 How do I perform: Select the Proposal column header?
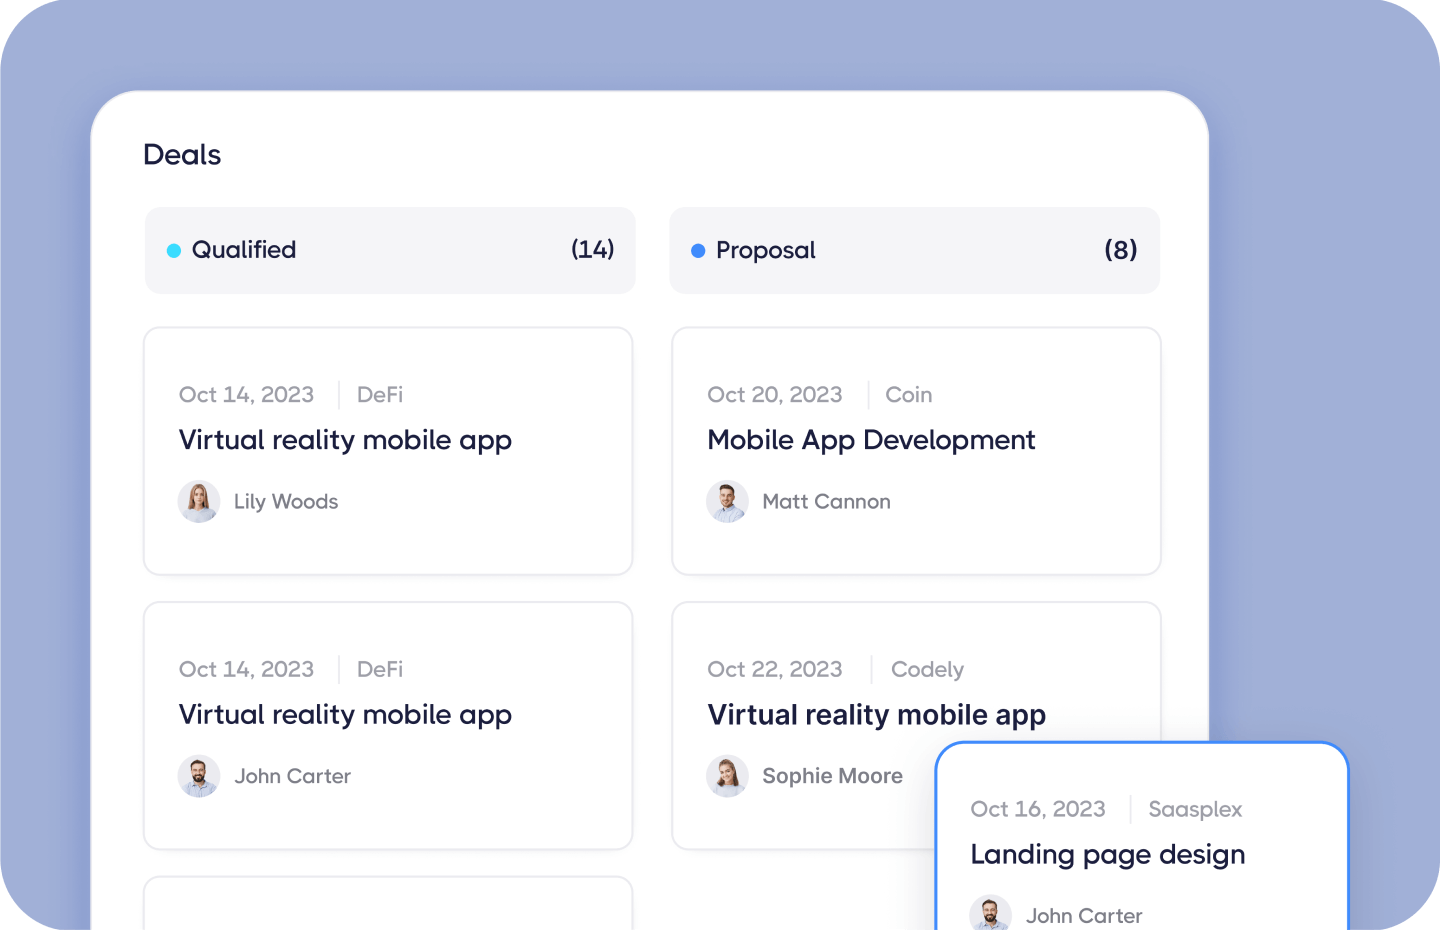(914, 250)
